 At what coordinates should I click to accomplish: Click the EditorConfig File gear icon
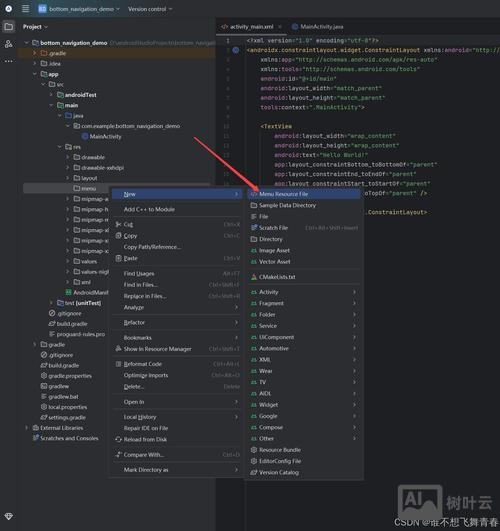click(x=254, y=461)
